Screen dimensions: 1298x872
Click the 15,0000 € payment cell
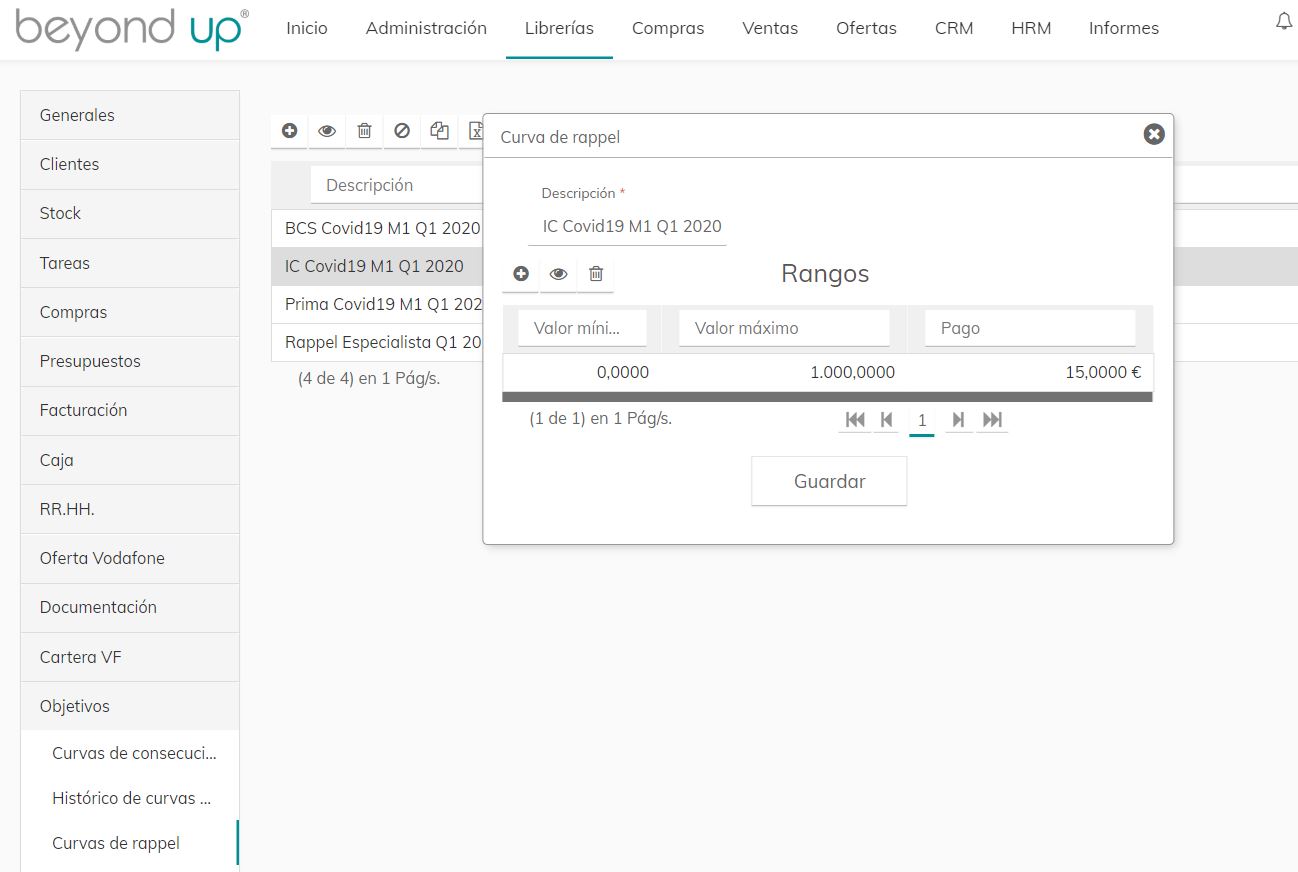[1030, 372]
